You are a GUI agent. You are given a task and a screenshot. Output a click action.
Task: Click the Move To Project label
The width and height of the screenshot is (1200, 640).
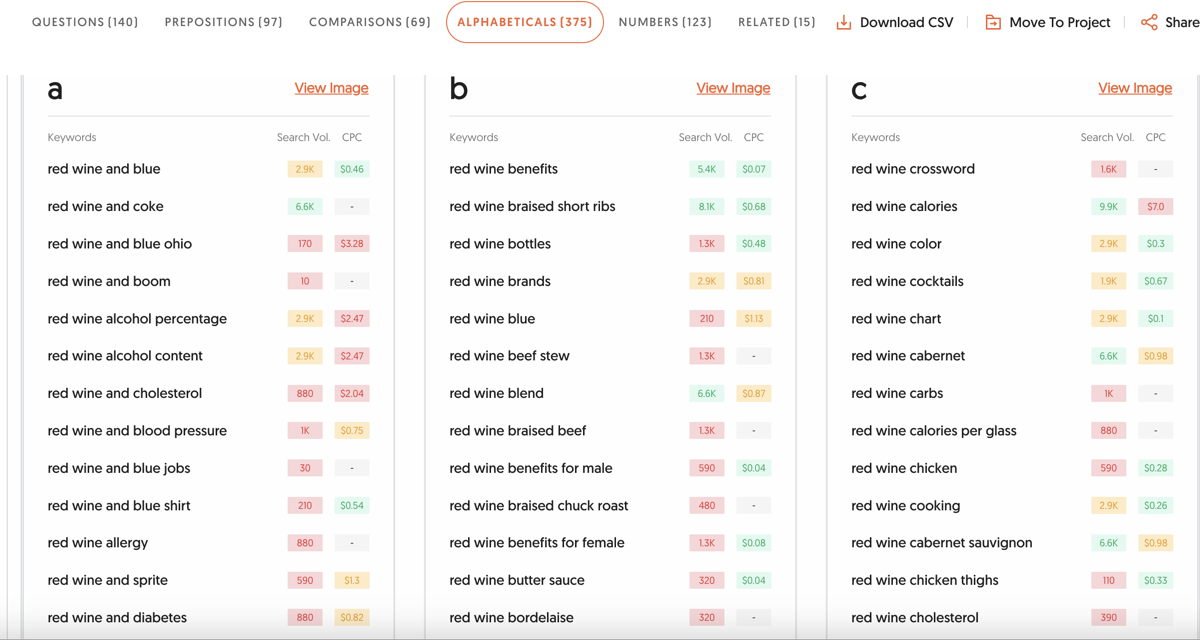[x=1059, y=22]
